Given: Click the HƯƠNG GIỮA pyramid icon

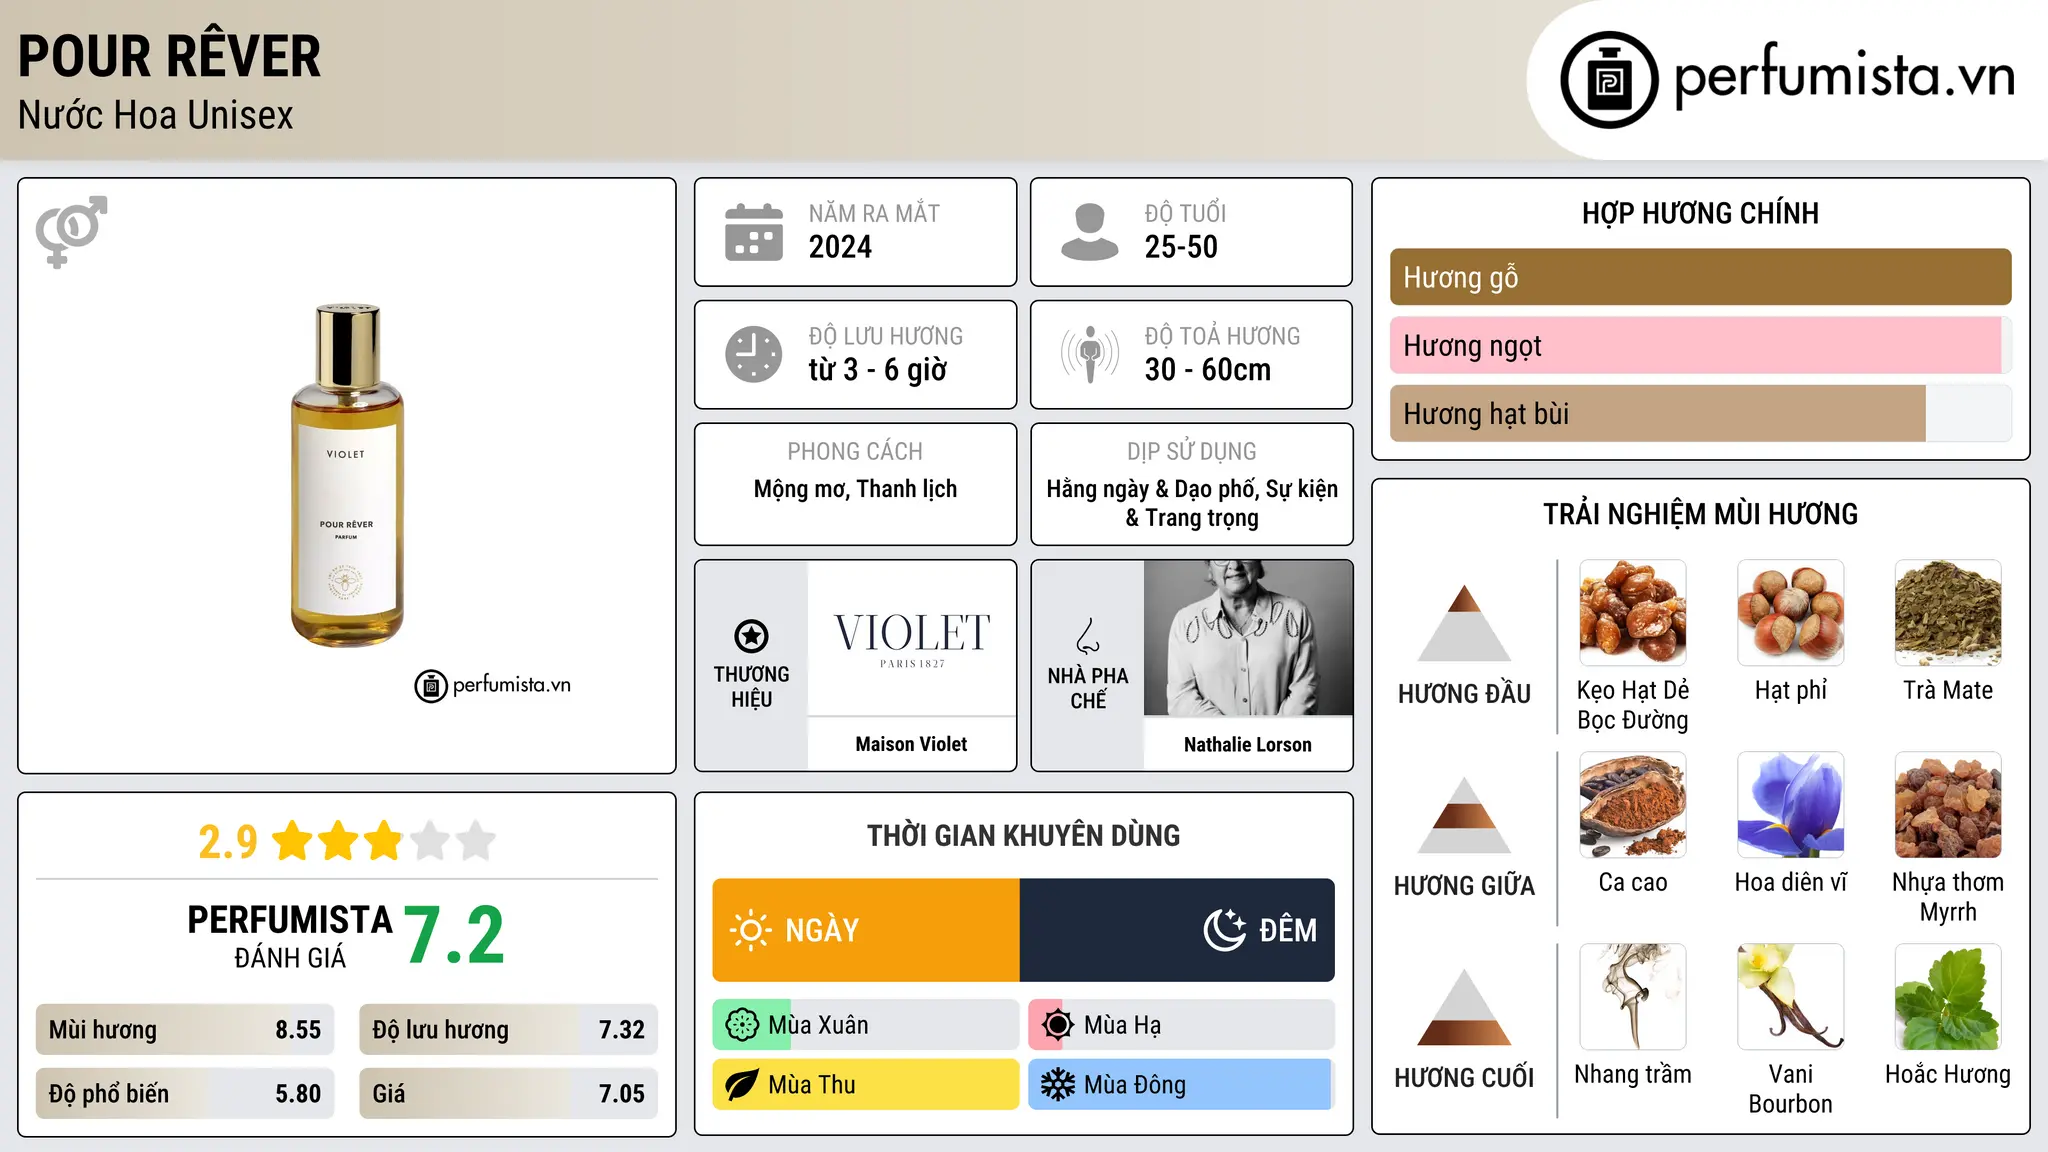Looking at the screenshot, I should click(x=1464, y=815).
